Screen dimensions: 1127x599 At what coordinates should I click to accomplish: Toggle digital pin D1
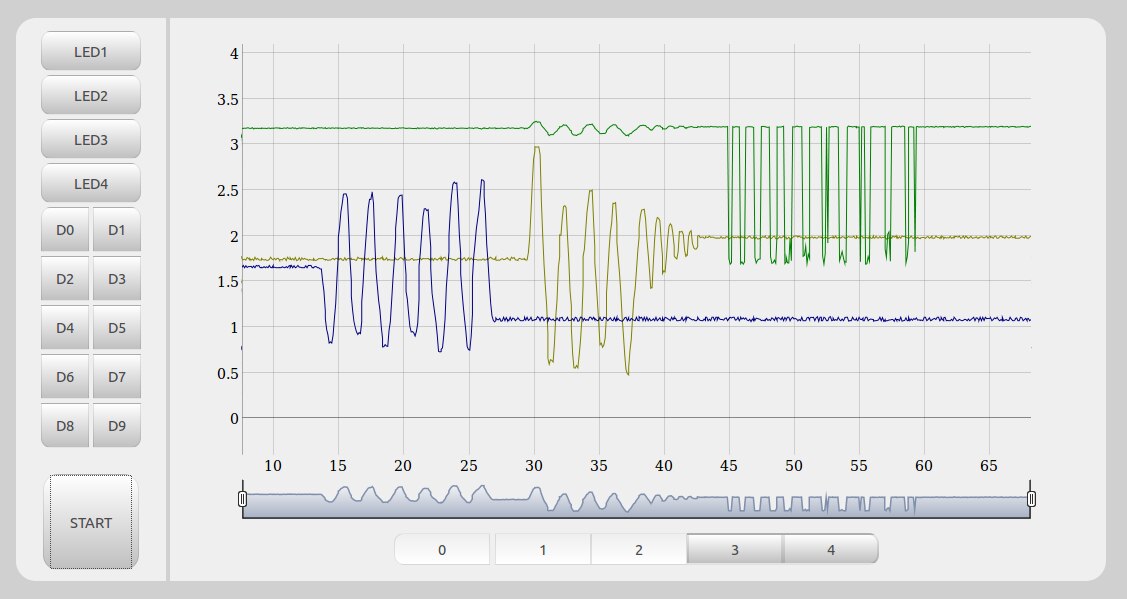pyautogui.click(x=116, y=229)
